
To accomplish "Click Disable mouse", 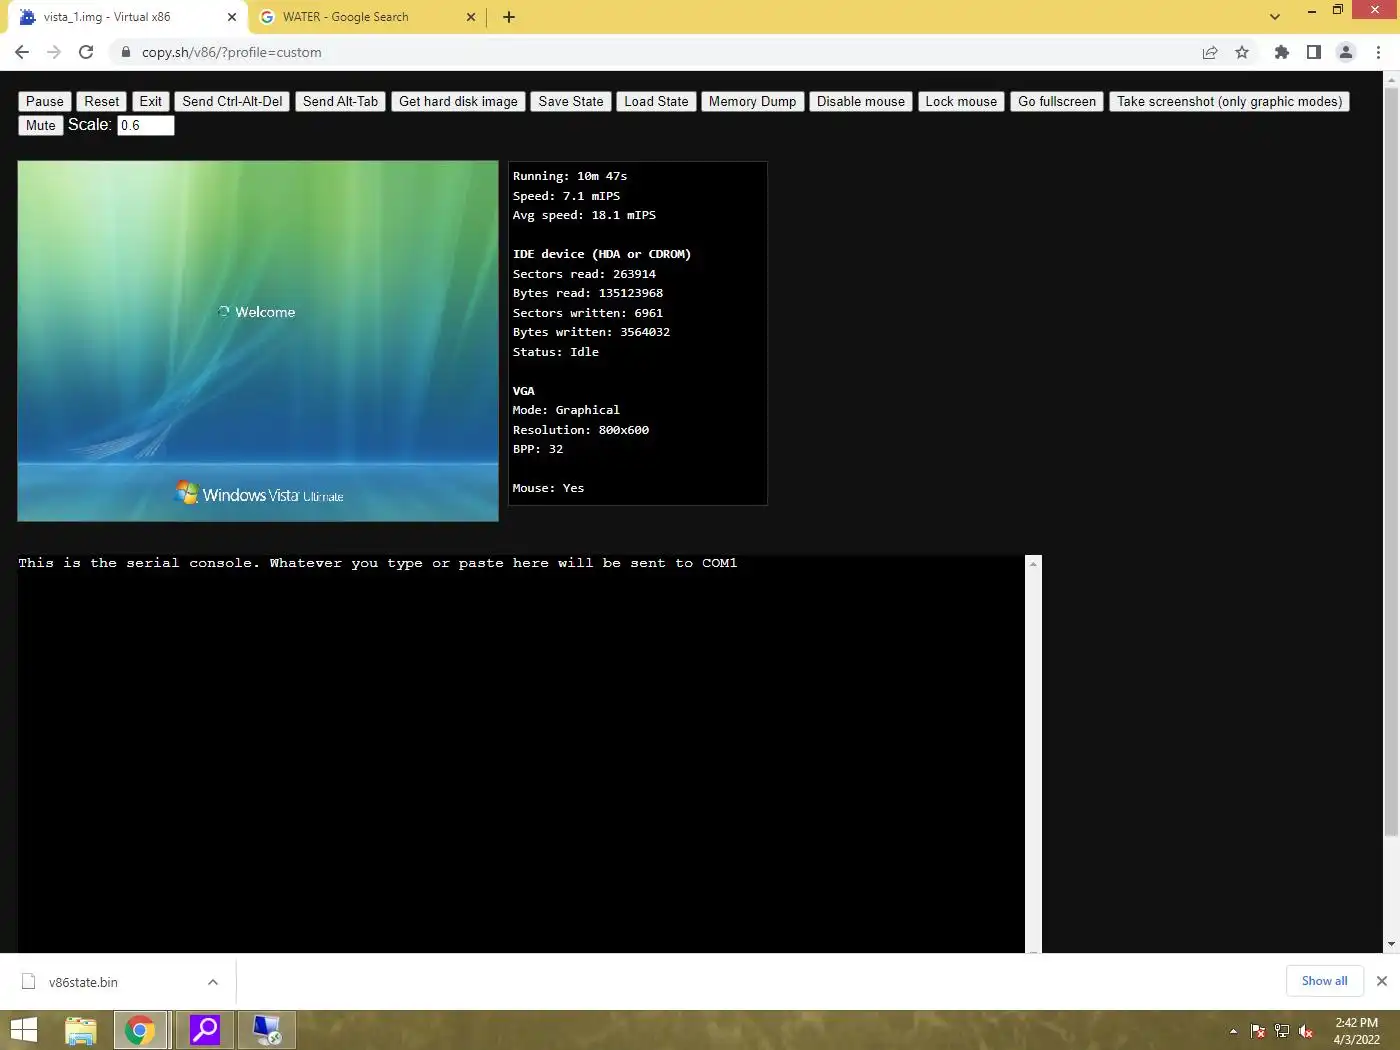I will click(860, 101).
